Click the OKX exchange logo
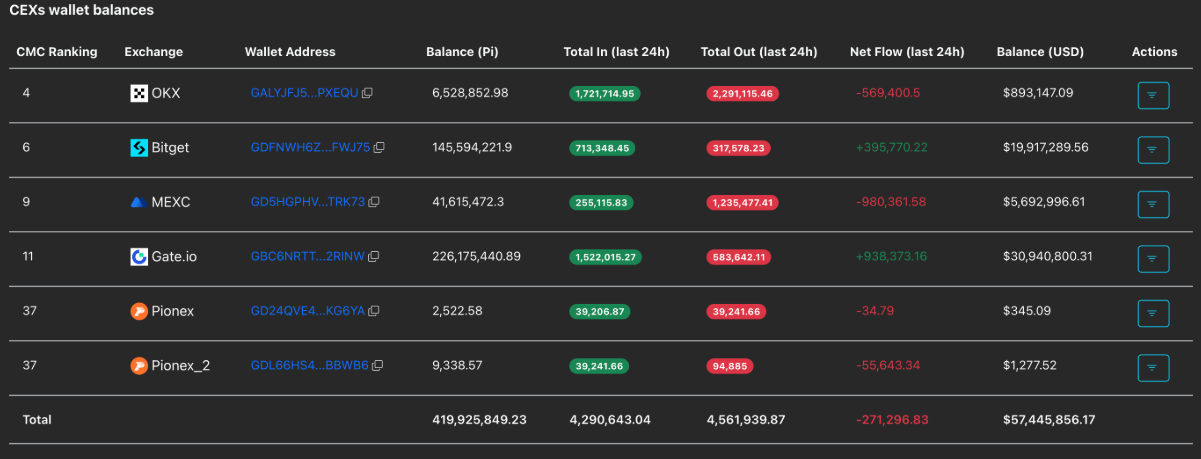 [139, 93]
